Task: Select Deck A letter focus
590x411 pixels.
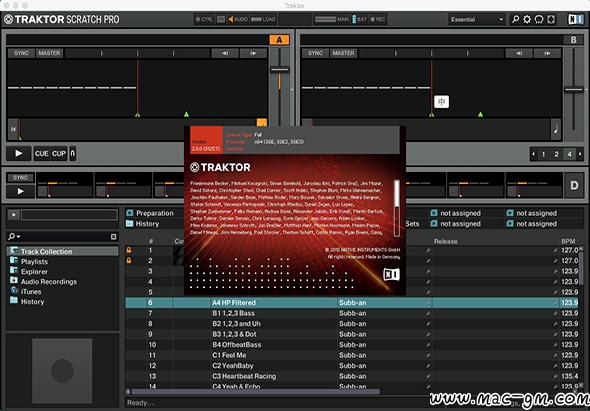Action: click(x=279, y=40)
